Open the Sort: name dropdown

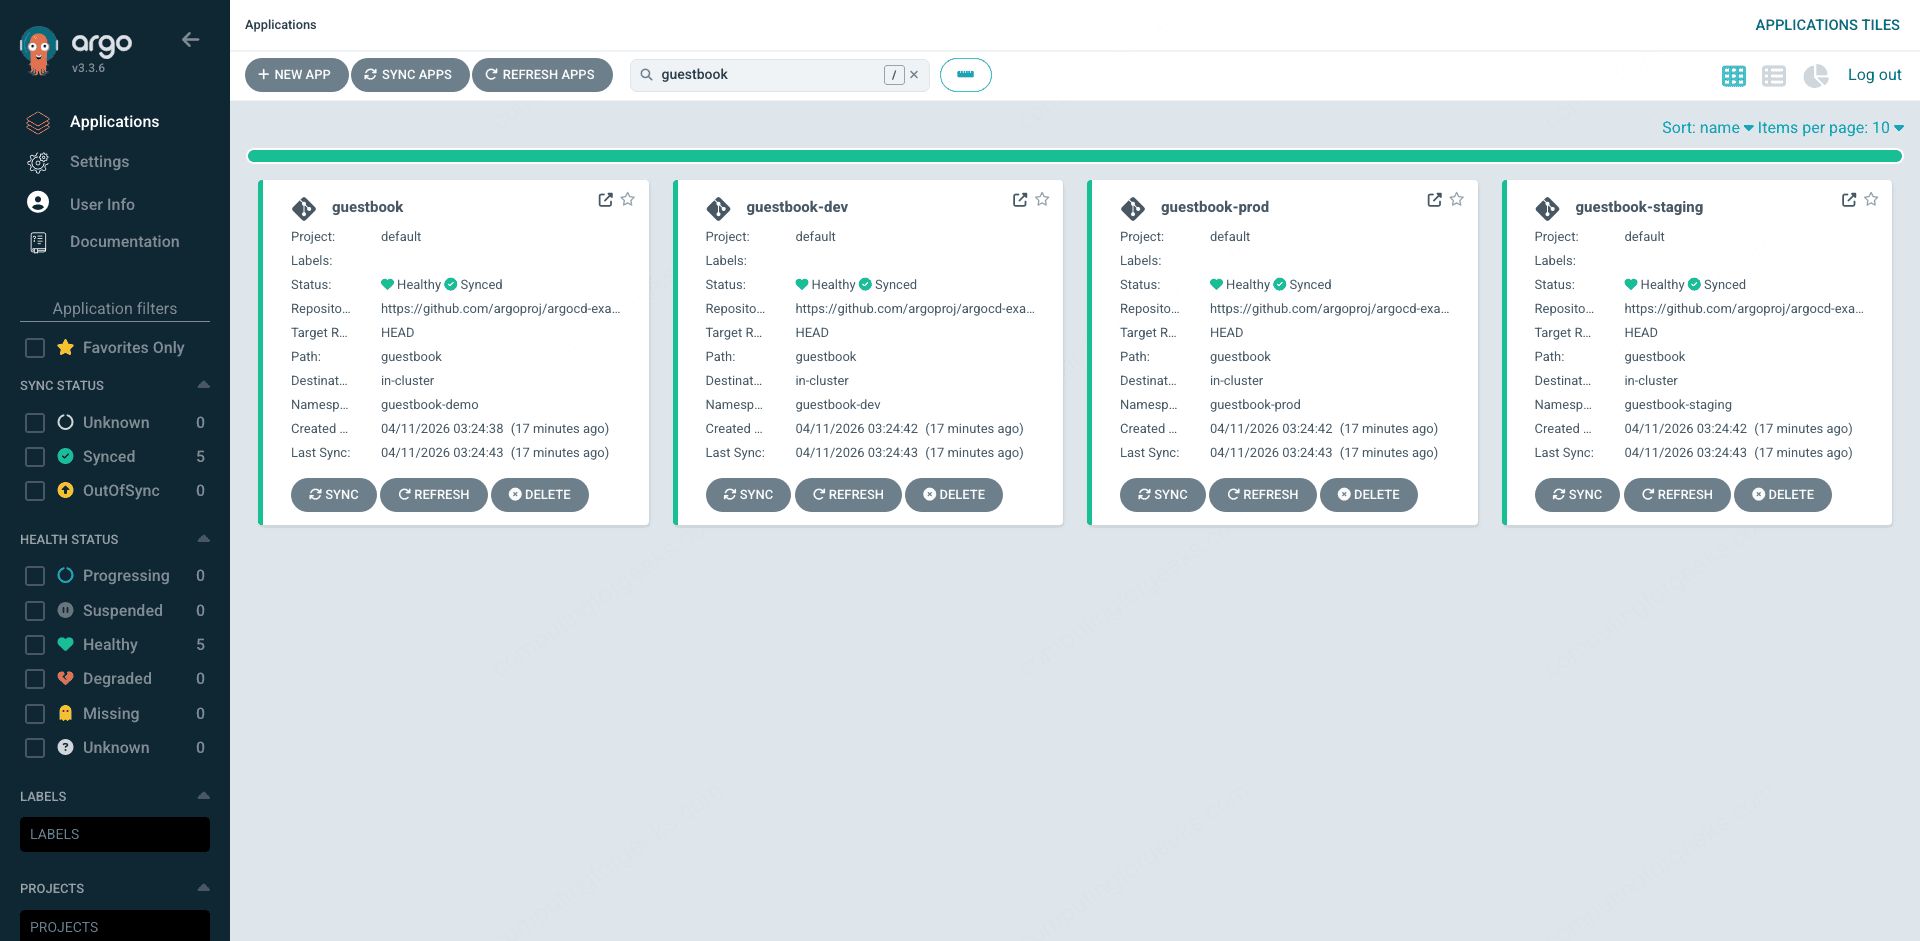coord(1707,127)
